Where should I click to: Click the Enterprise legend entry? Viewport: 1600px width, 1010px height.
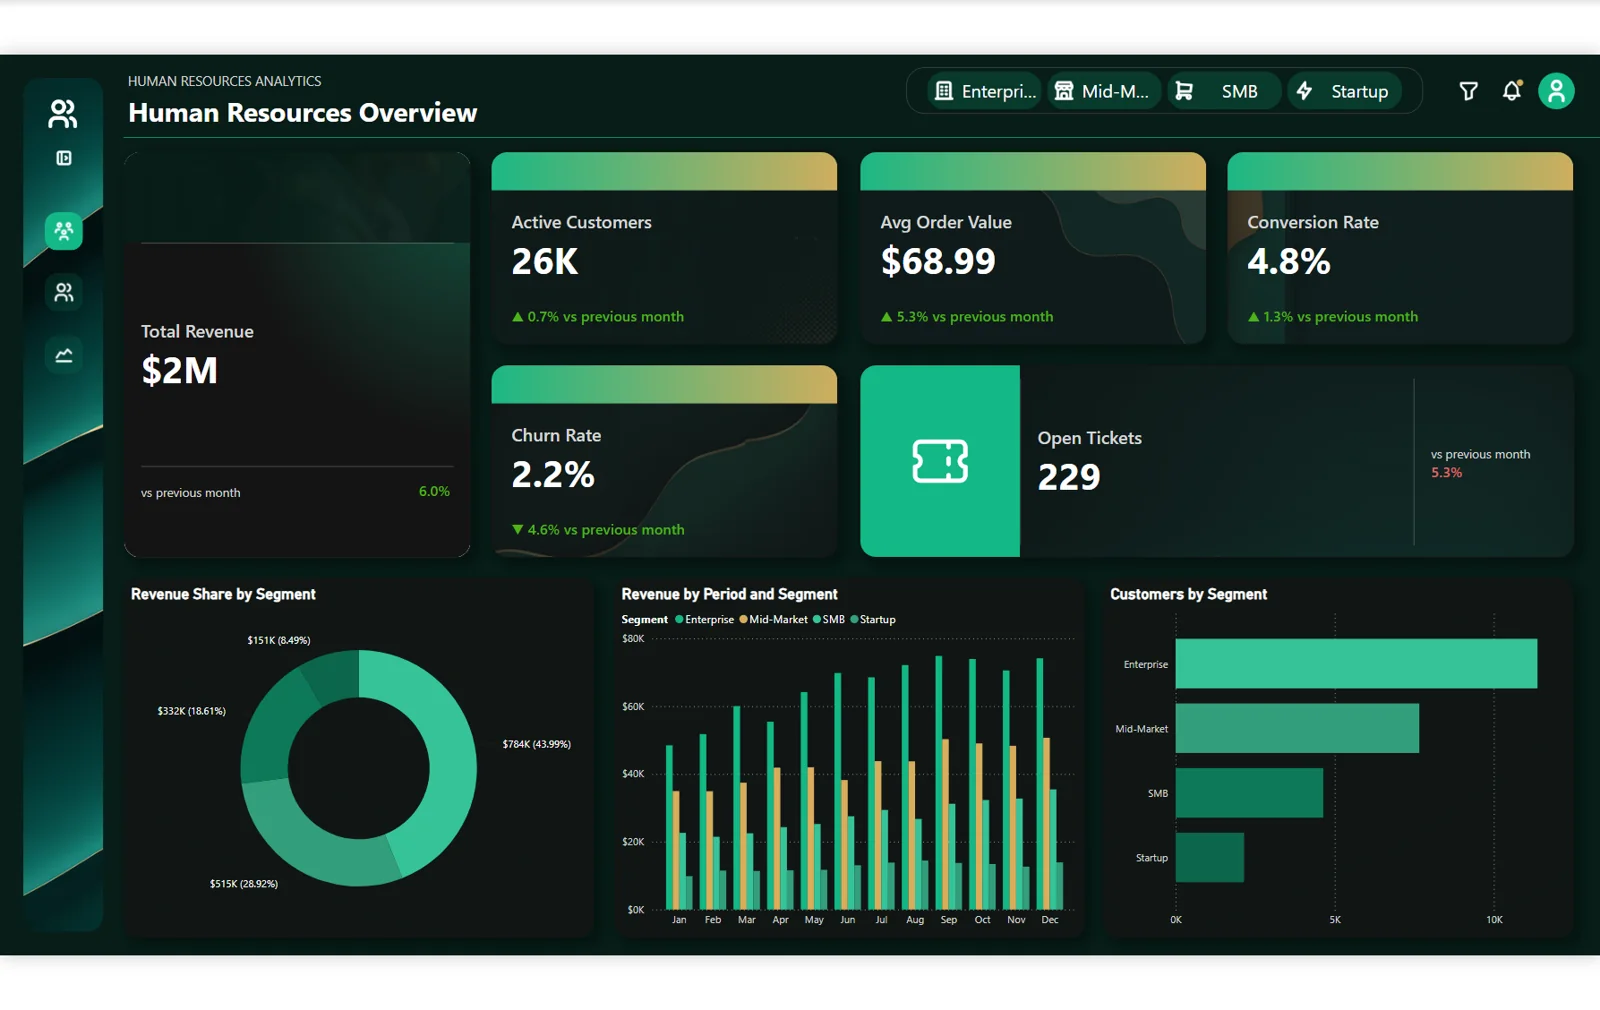pos(705,620)
